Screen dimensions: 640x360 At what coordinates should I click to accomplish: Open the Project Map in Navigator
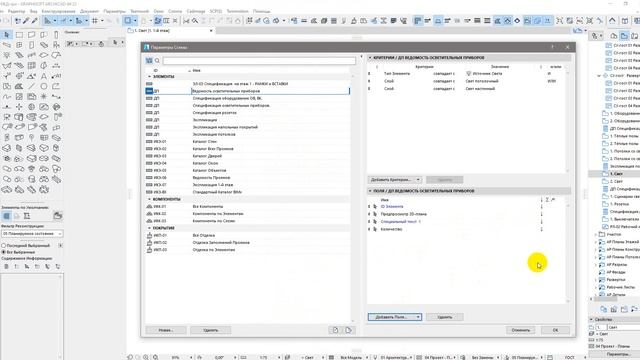coord(613,36)
